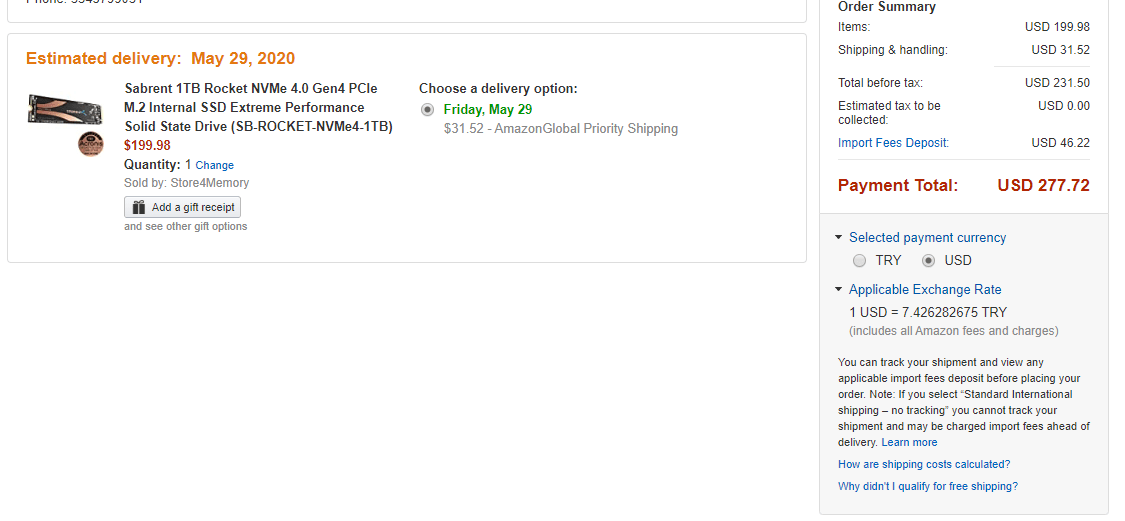
Task: Collapse the Applicable Exchange Rate arrow
Action: point(839,290)
